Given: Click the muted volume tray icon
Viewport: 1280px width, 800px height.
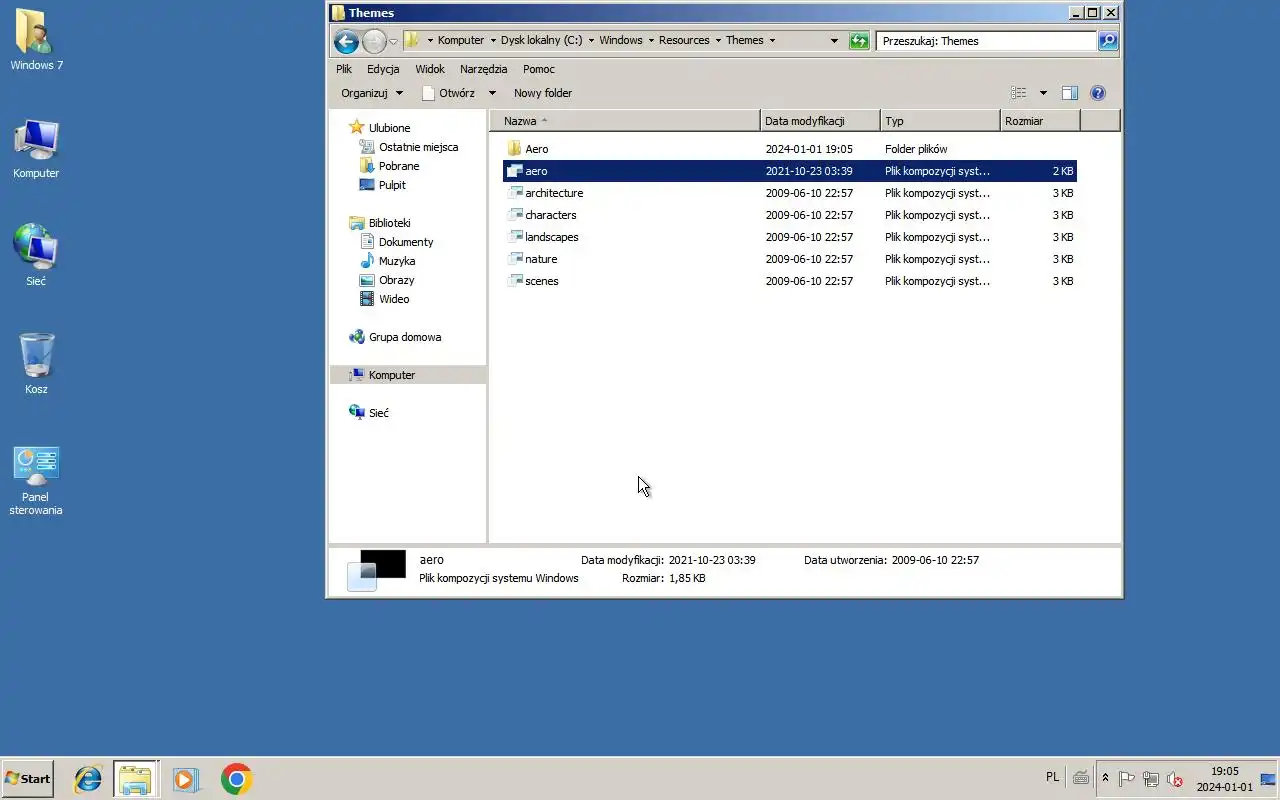Looking at the screenshot, I should click(1175, 778).
